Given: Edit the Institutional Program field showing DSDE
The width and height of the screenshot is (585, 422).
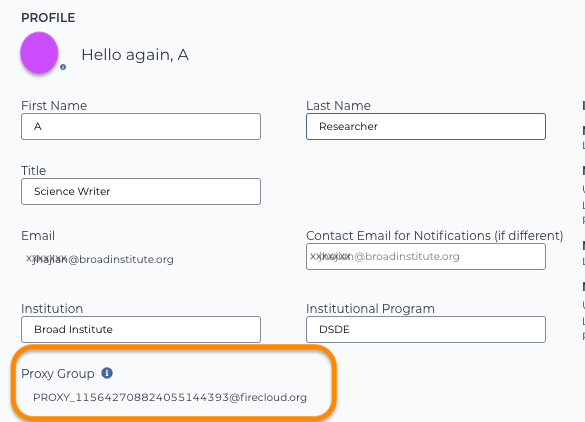Looking at the screenshot, I should [x=426, y=329].
